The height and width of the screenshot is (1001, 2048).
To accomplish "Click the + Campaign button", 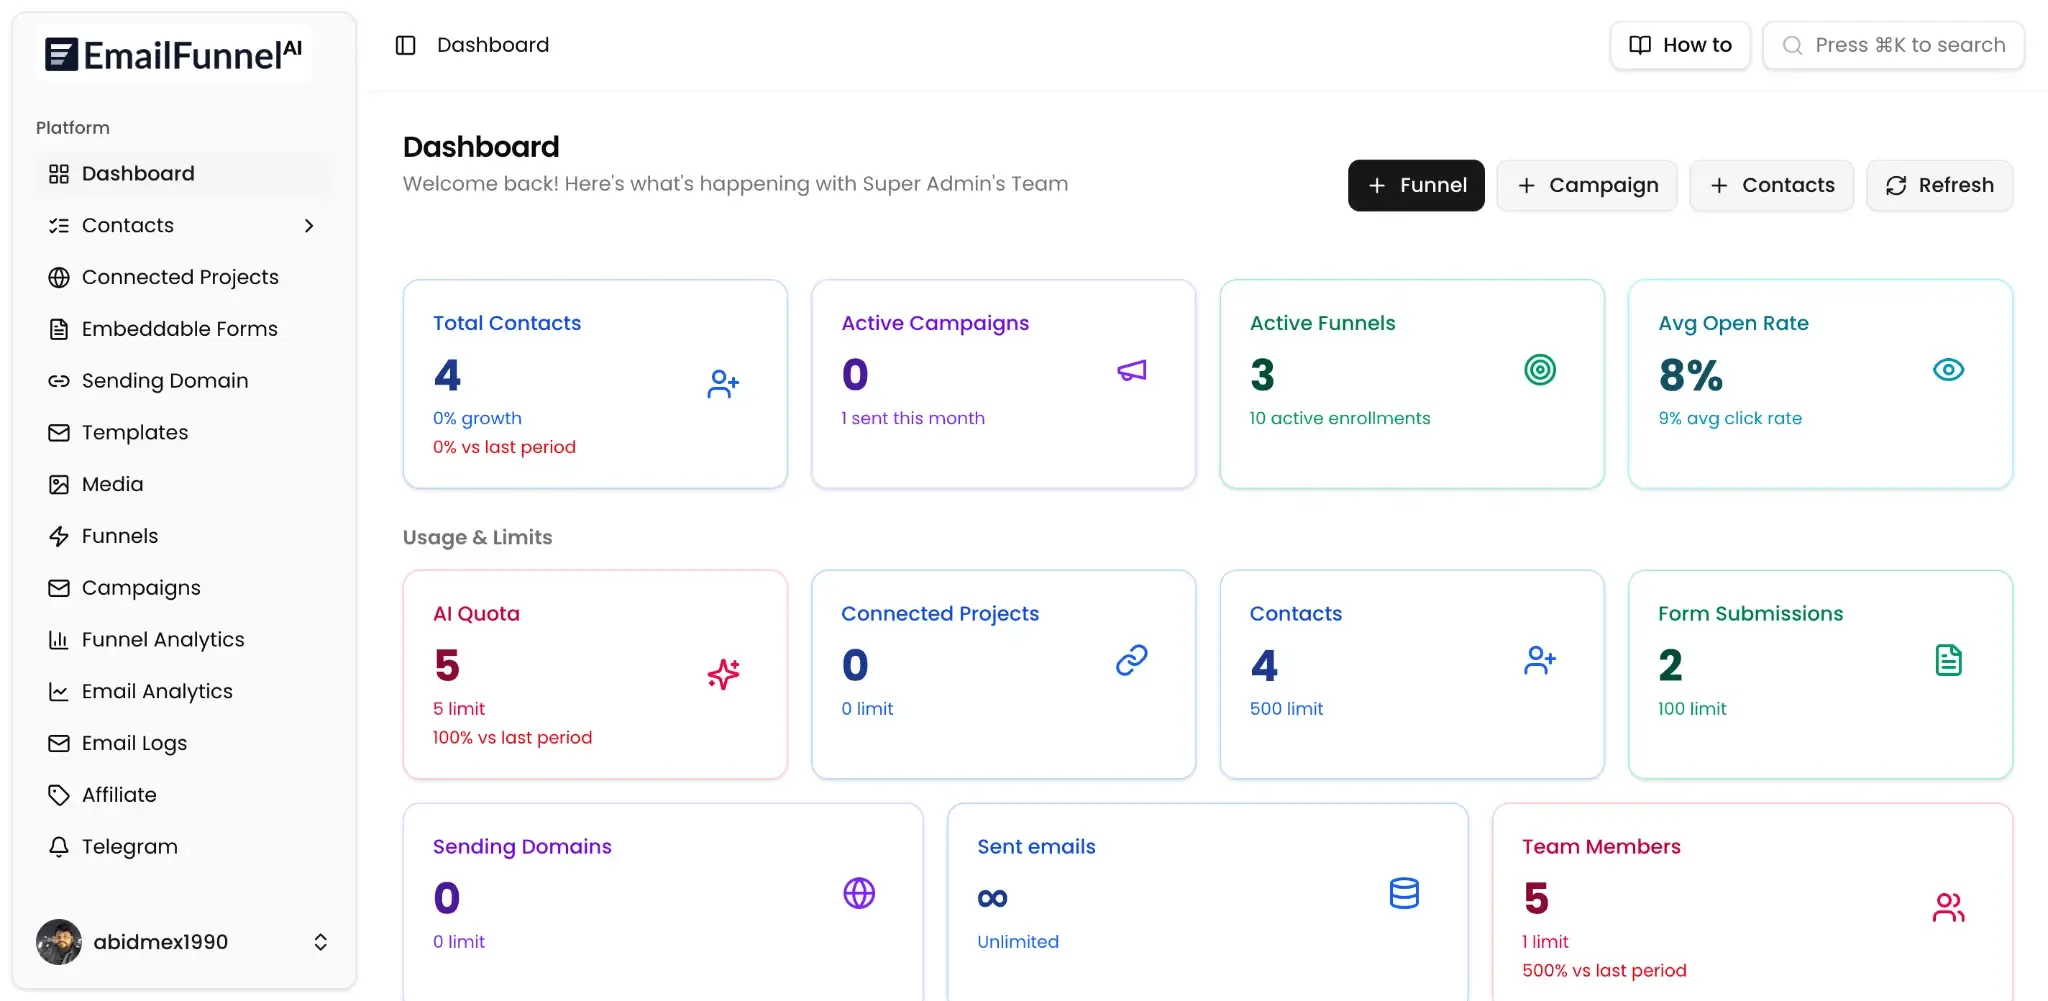I will [1587, 185].
